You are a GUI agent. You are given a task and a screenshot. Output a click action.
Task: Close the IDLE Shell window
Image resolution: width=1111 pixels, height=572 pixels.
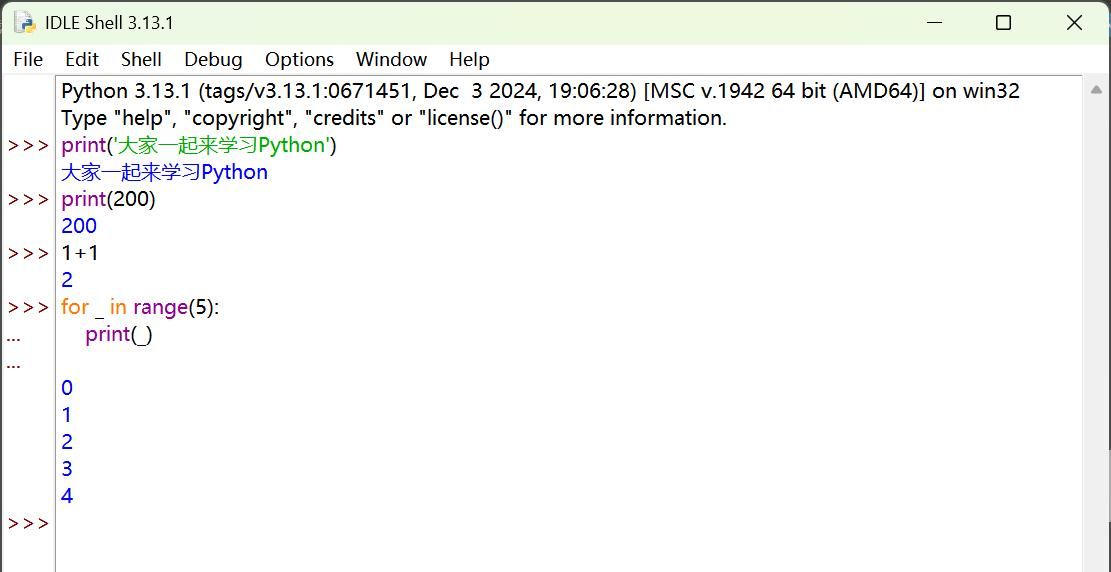1074,22
